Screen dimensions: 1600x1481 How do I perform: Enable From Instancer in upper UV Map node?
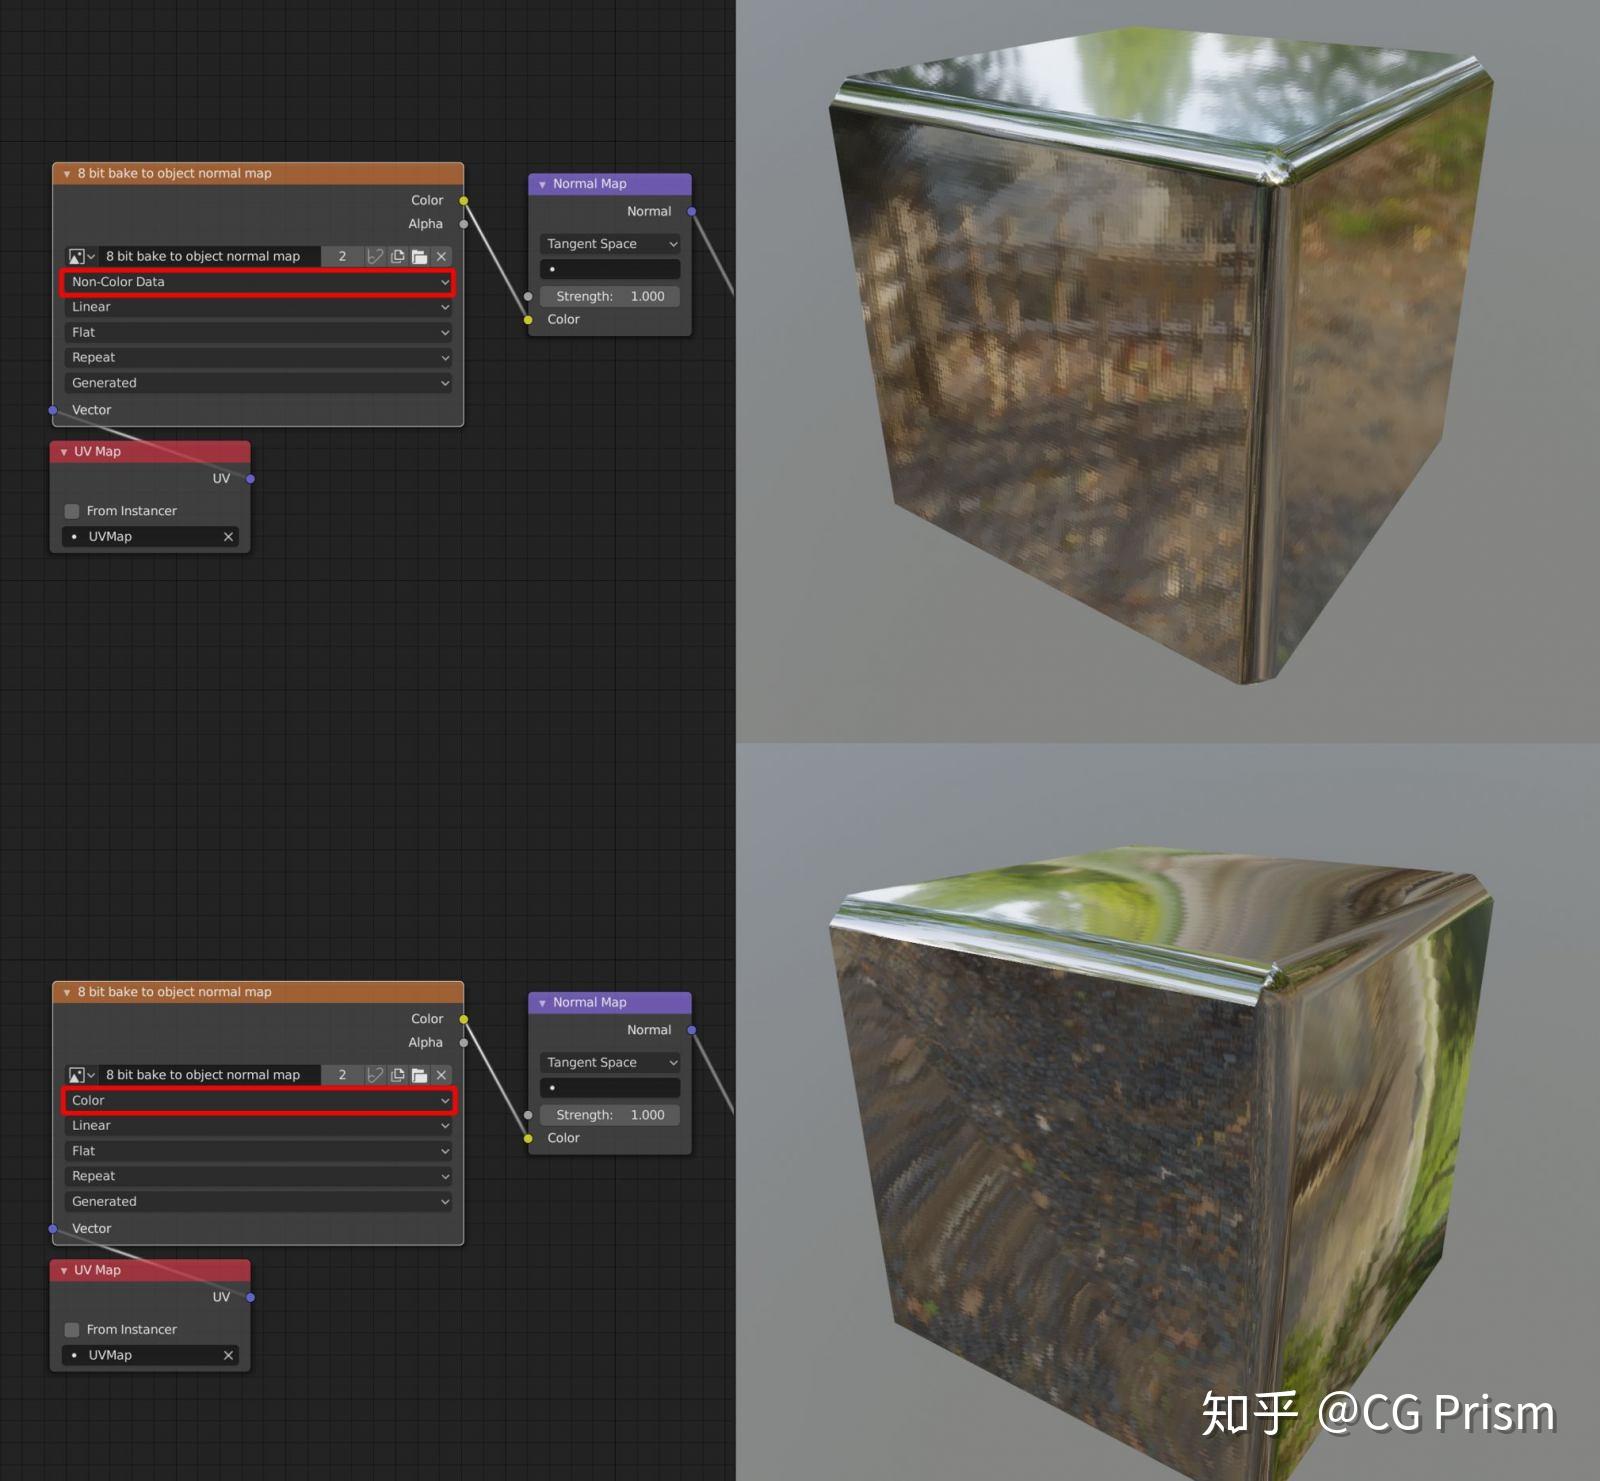click(71, 510)
